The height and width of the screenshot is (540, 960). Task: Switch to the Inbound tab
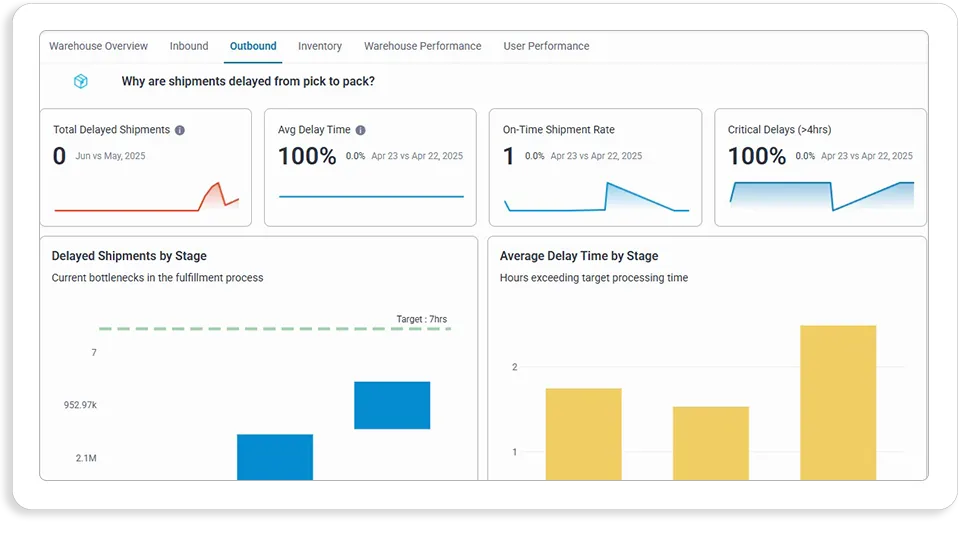pyautogui.click(x=189, y=46)
